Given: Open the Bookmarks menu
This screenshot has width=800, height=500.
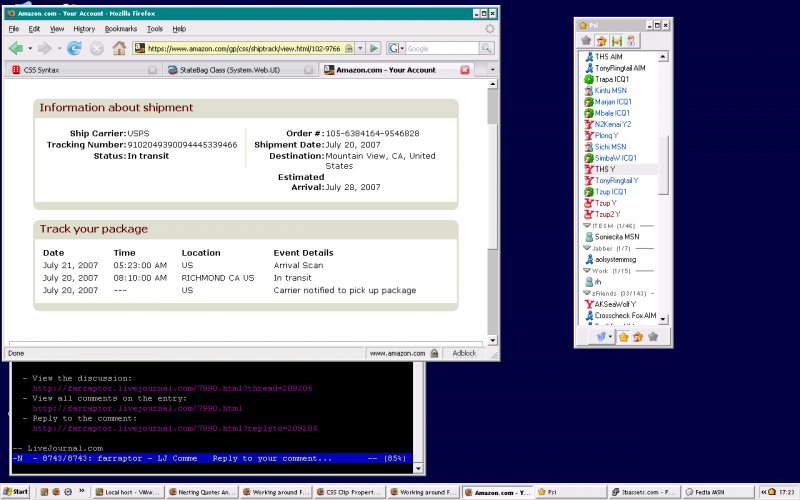Looking at the screenshot, I should click(x=120, y=29).
